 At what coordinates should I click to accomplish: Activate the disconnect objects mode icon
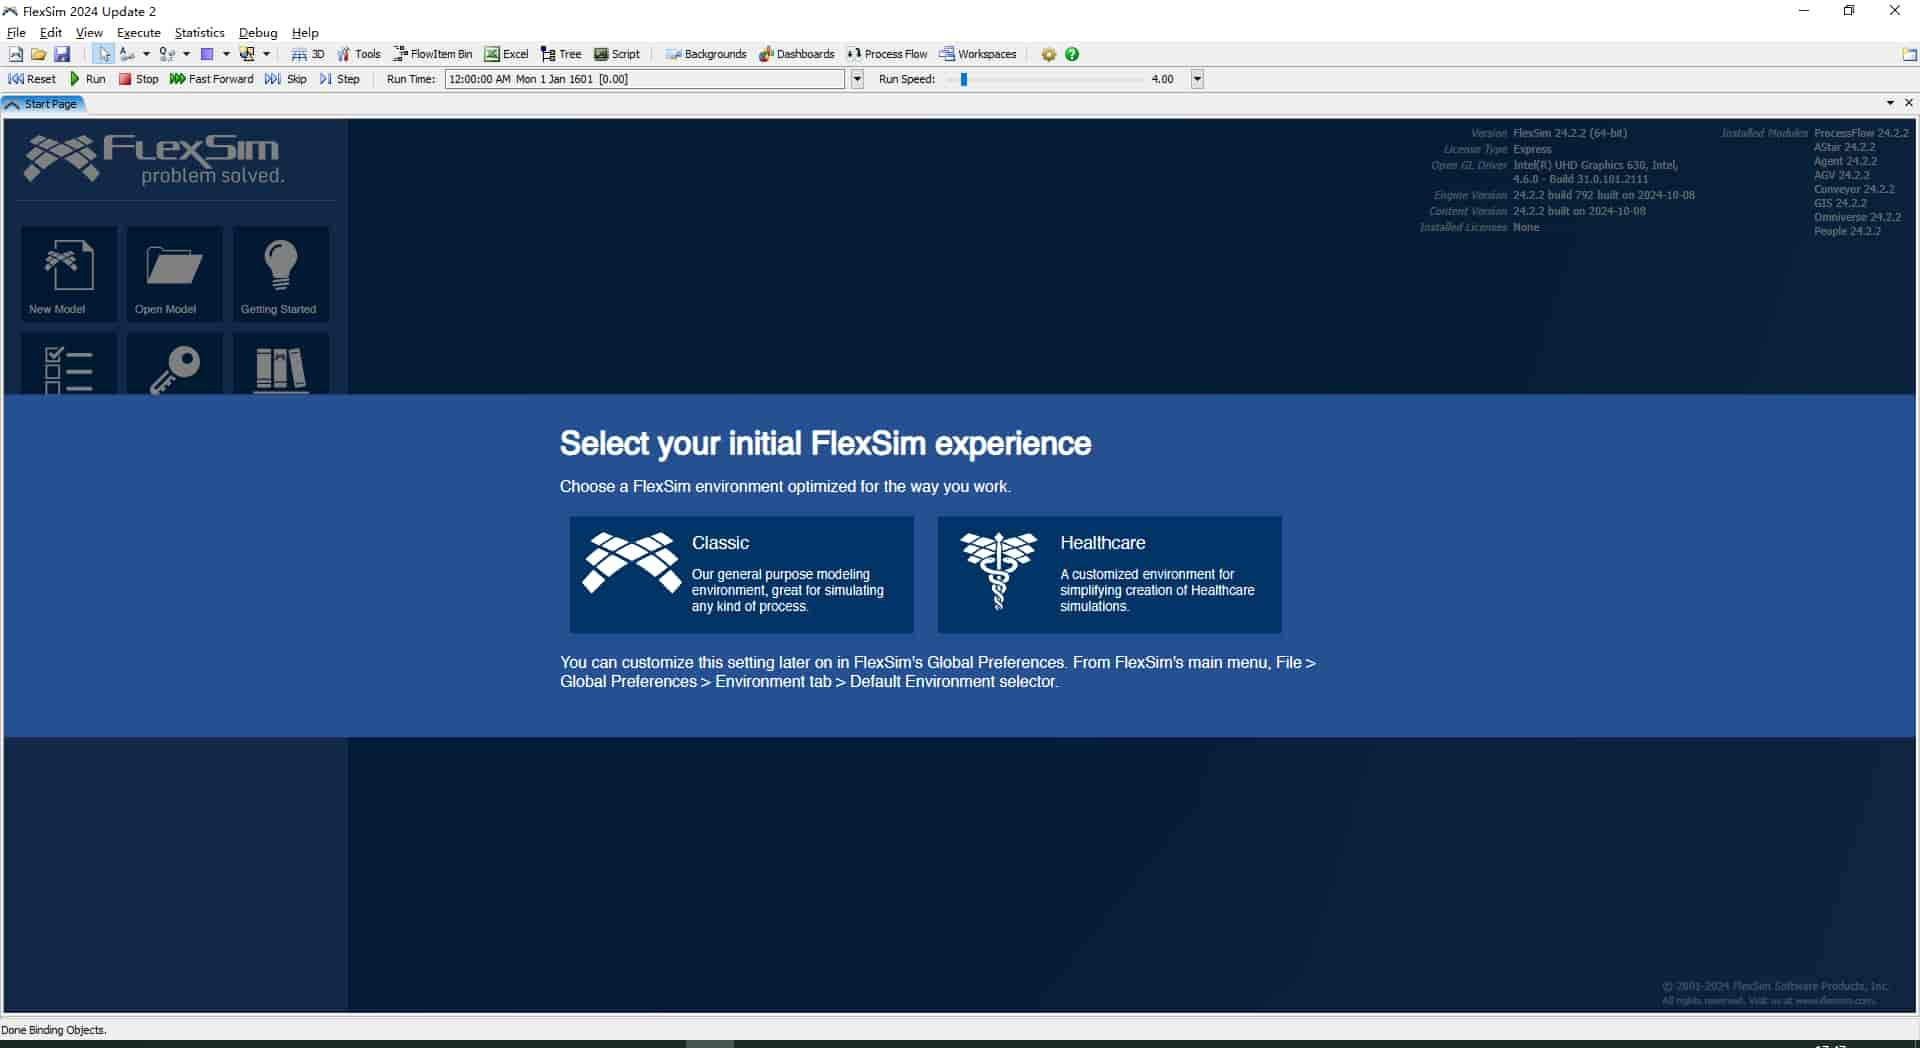pyautogui.click(x=167, y=54)
